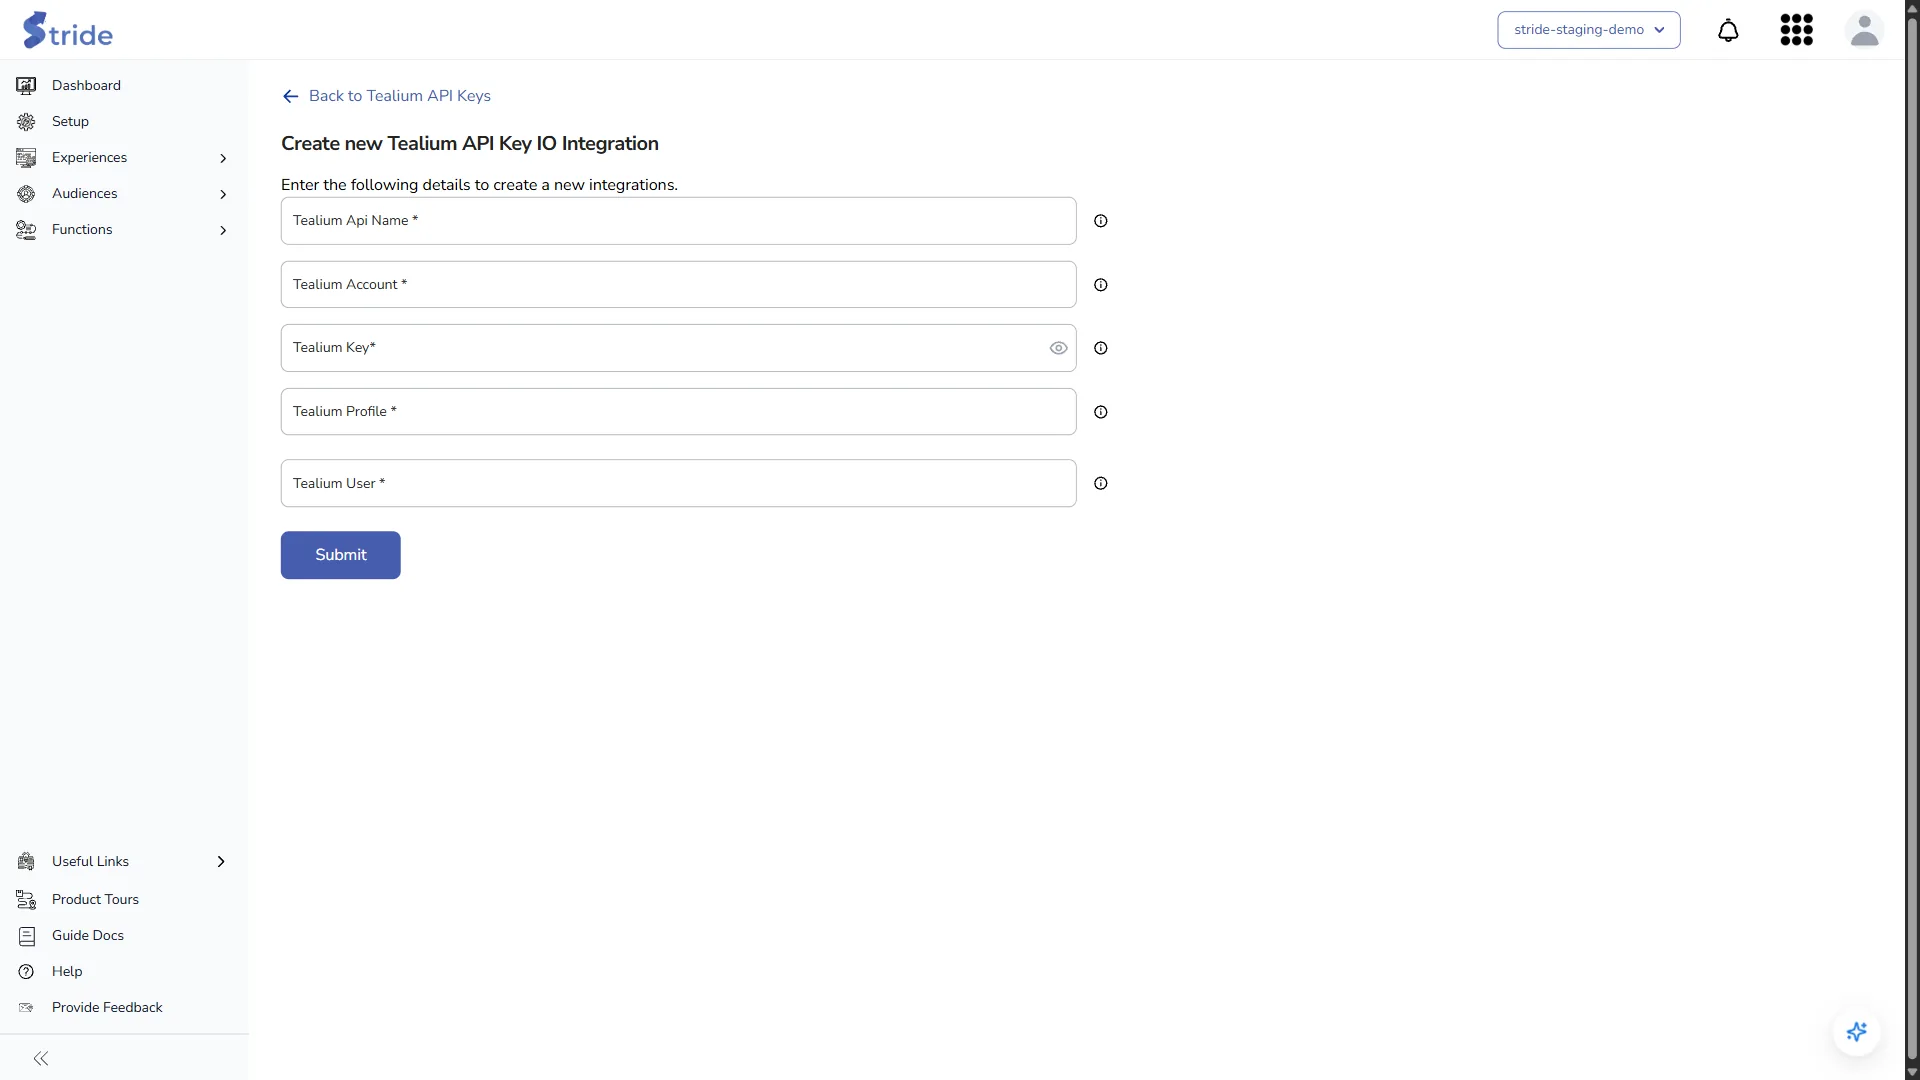Image resolution: width=1920 pixels, height=1080 pixels.
Task: Show info for Tealium Account field
Action: (x=1101, y=285)
